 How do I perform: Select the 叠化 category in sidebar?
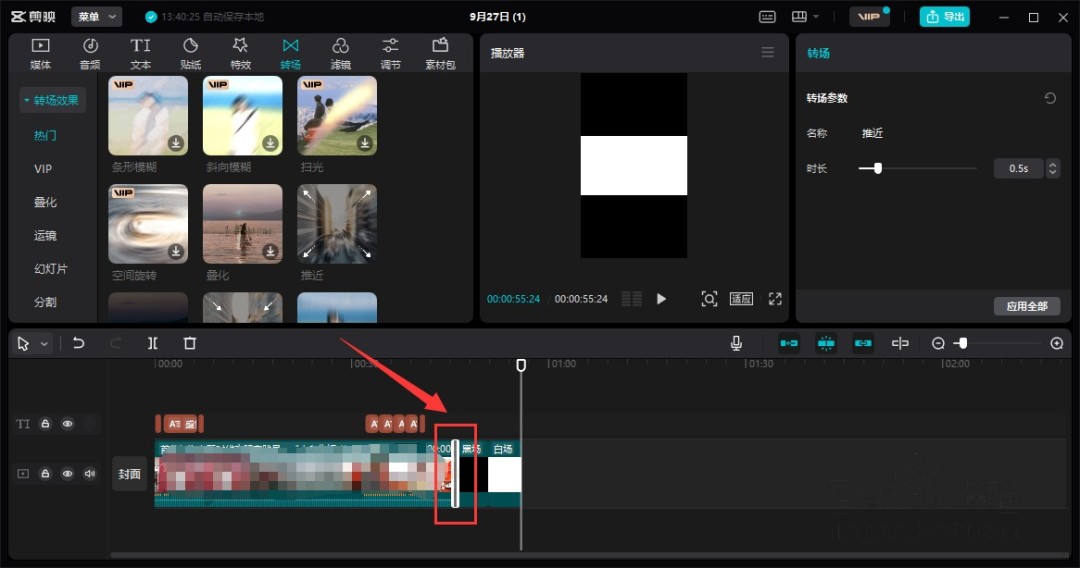pyautogui.click(x=45, y=202)
